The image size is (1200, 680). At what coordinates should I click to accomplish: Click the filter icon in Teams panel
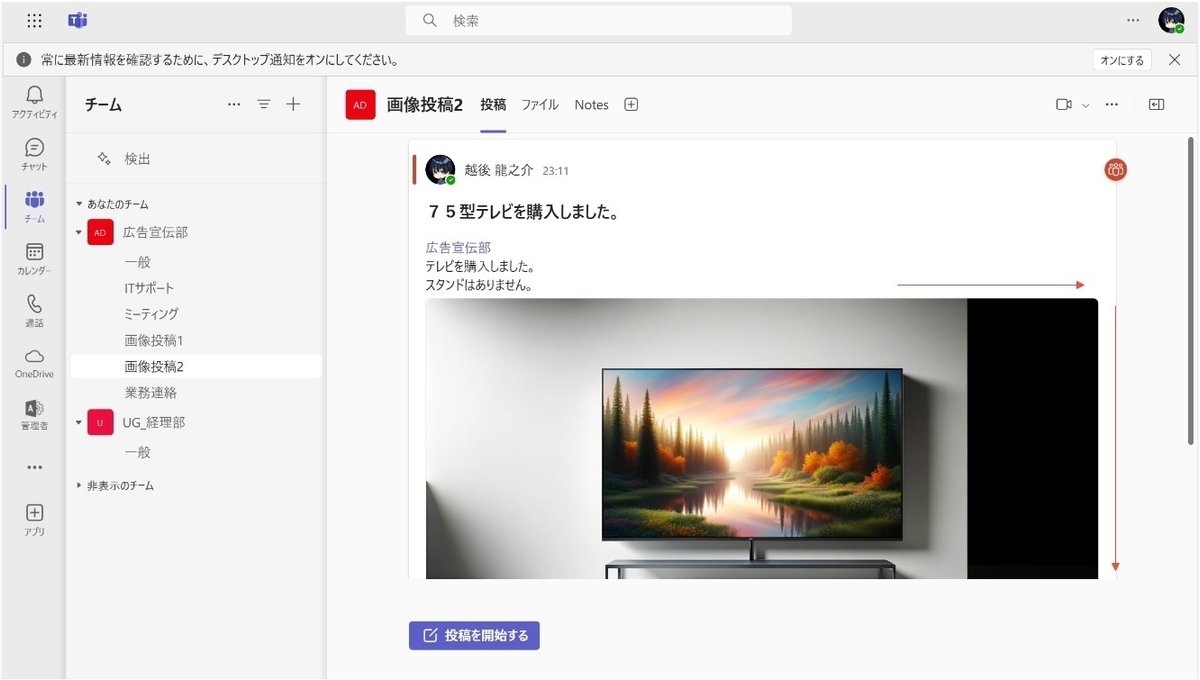[264, 104]
